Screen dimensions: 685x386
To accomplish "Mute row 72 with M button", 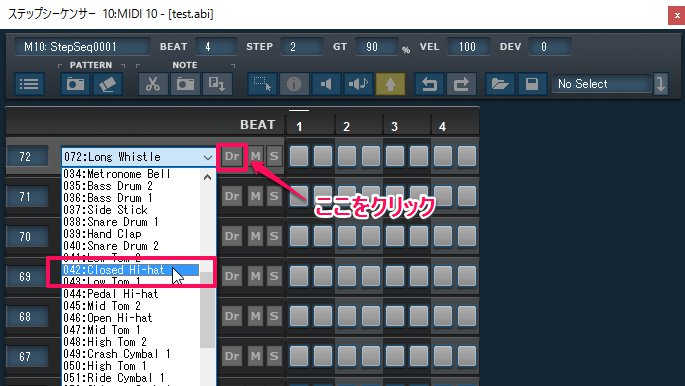I will point(256,156).
